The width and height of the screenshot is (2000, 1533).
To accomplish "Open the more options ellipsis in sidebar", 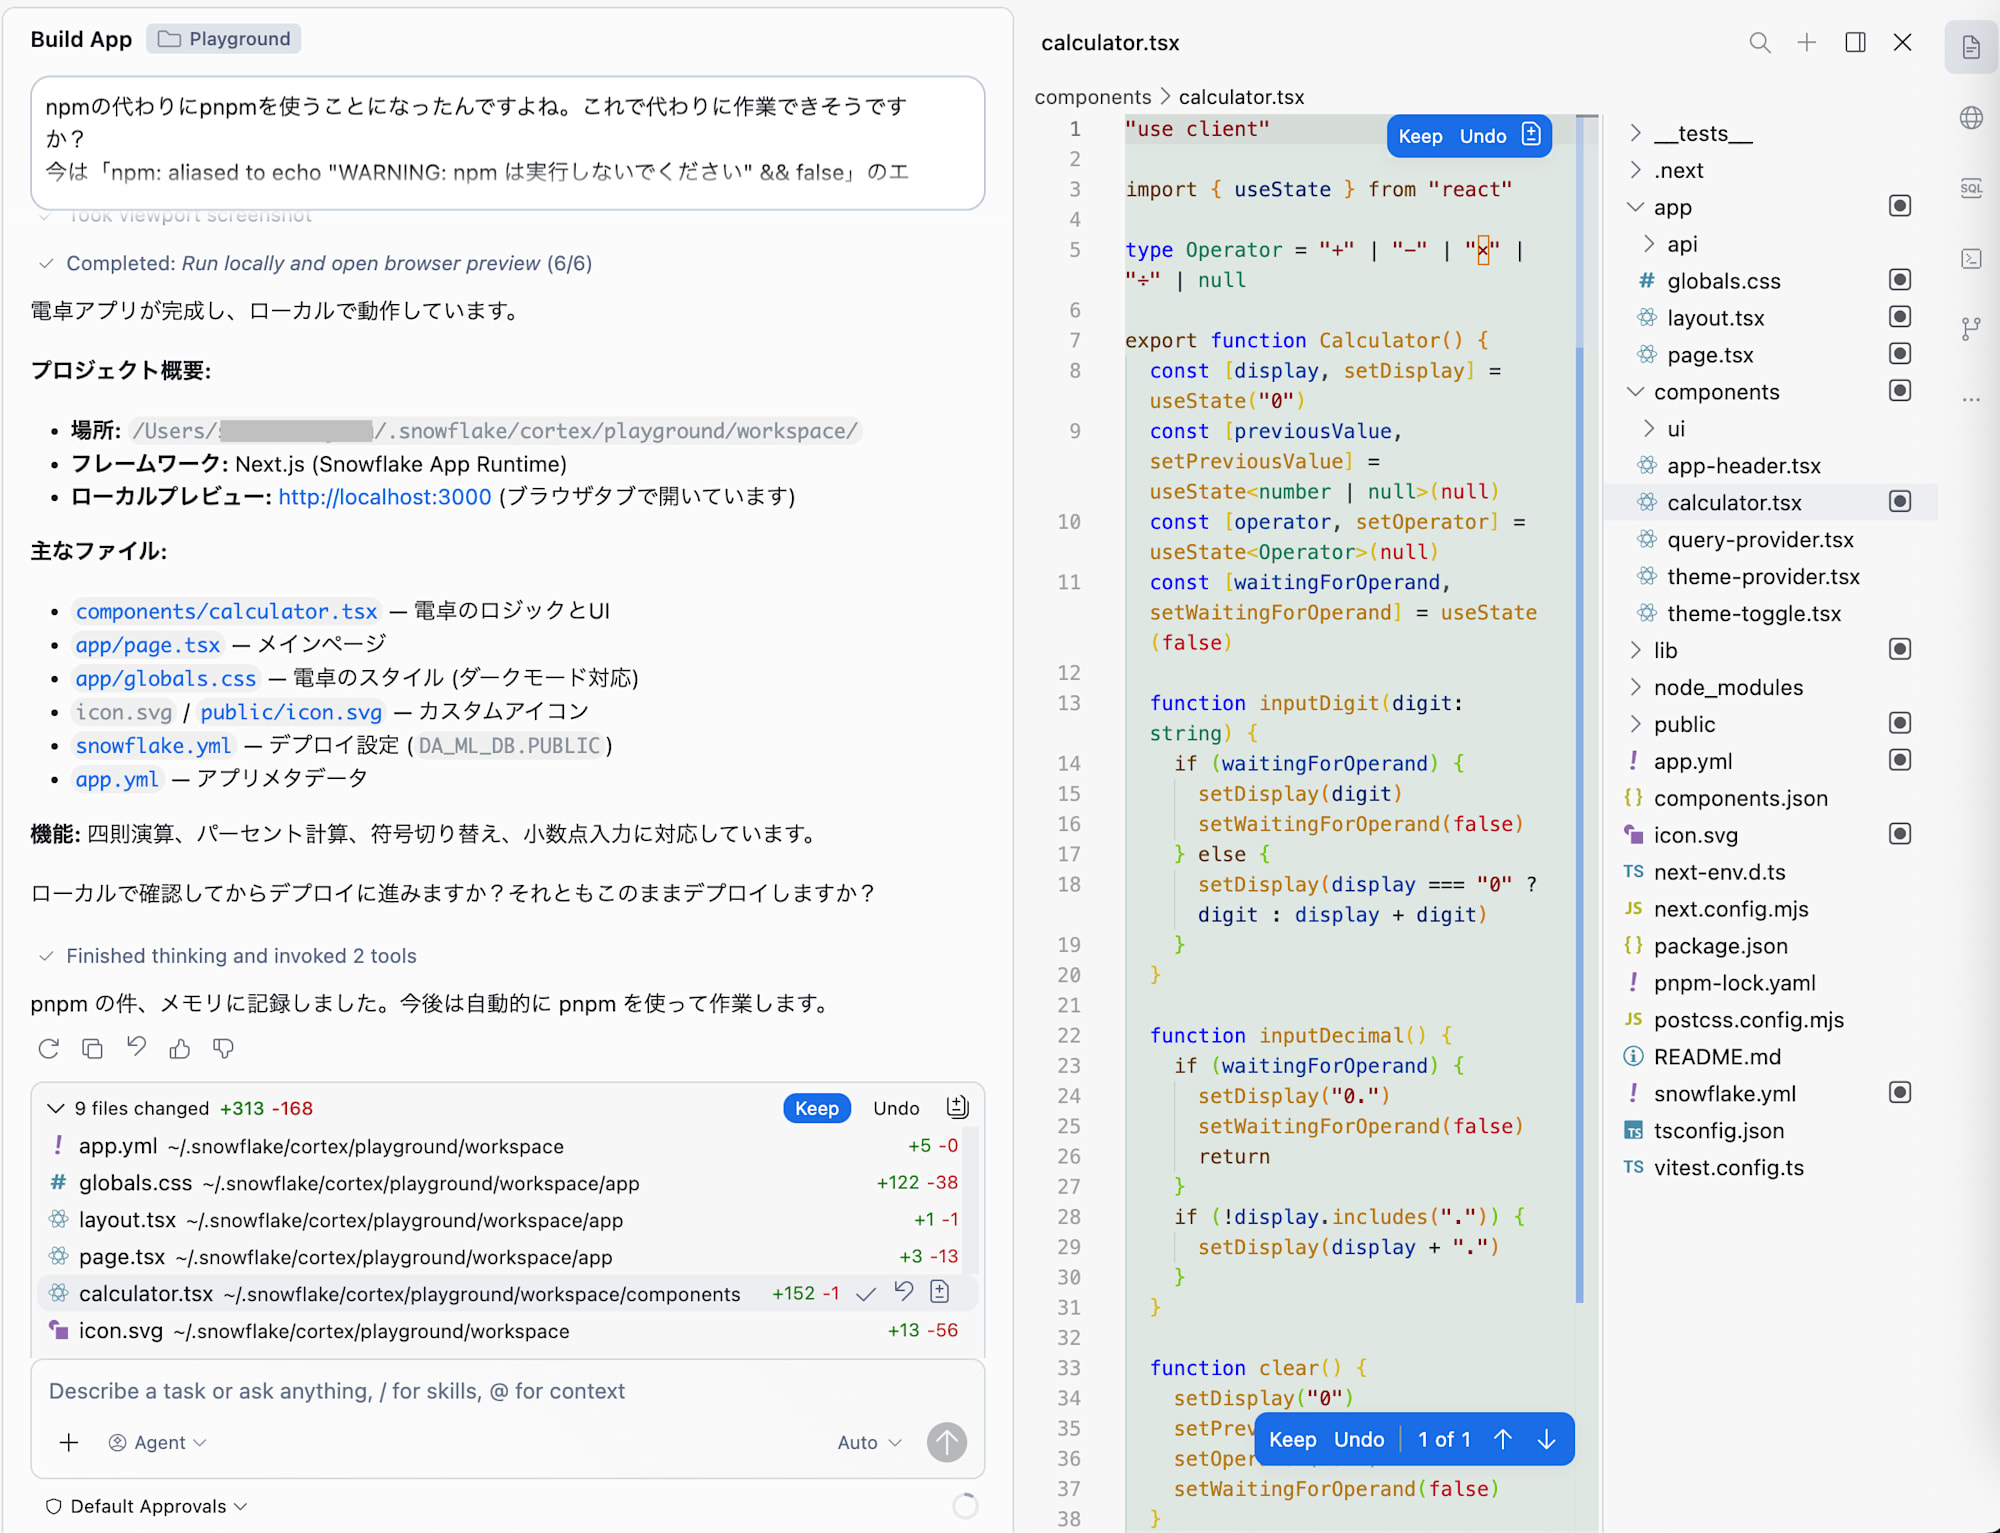I will [1971, 399].
